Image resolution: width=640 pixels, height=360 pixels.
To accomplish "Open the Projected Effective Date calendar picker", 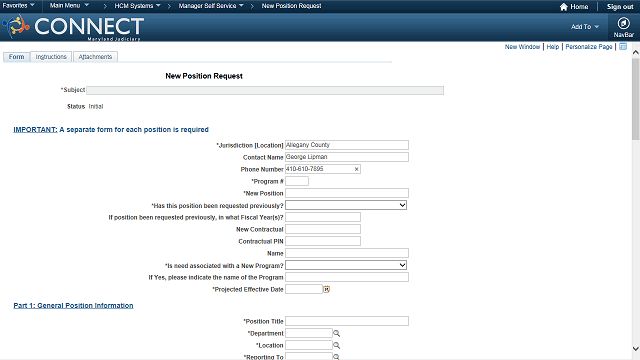I will 327,289.
